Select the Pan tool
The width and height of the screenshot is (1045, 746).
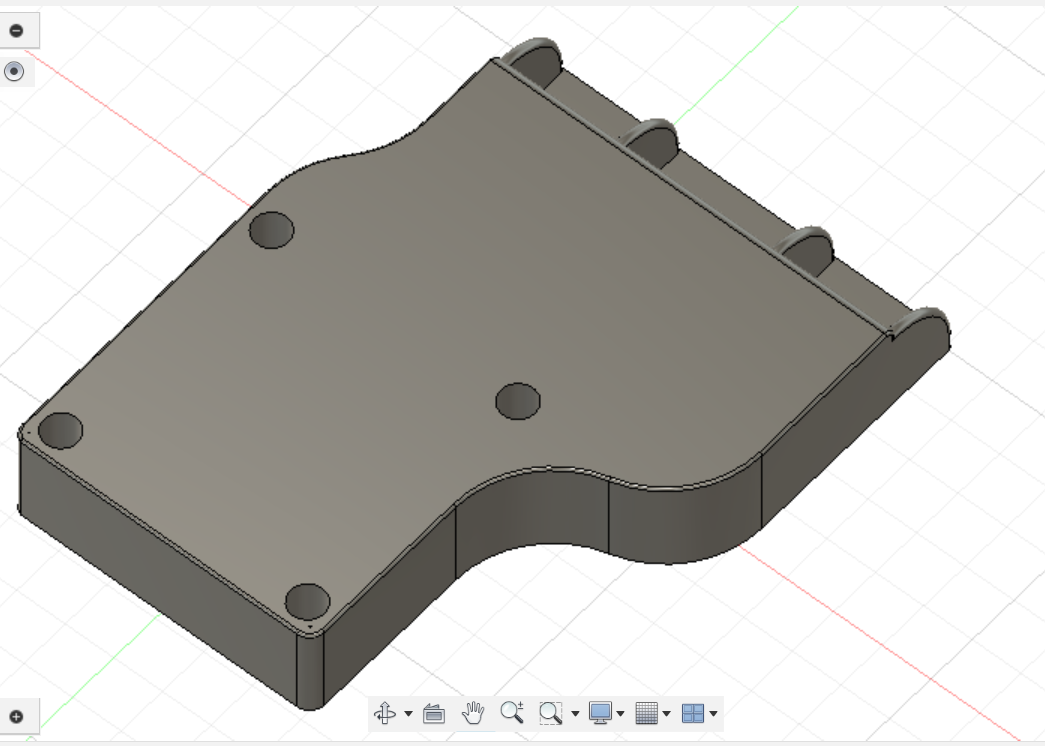472,713
